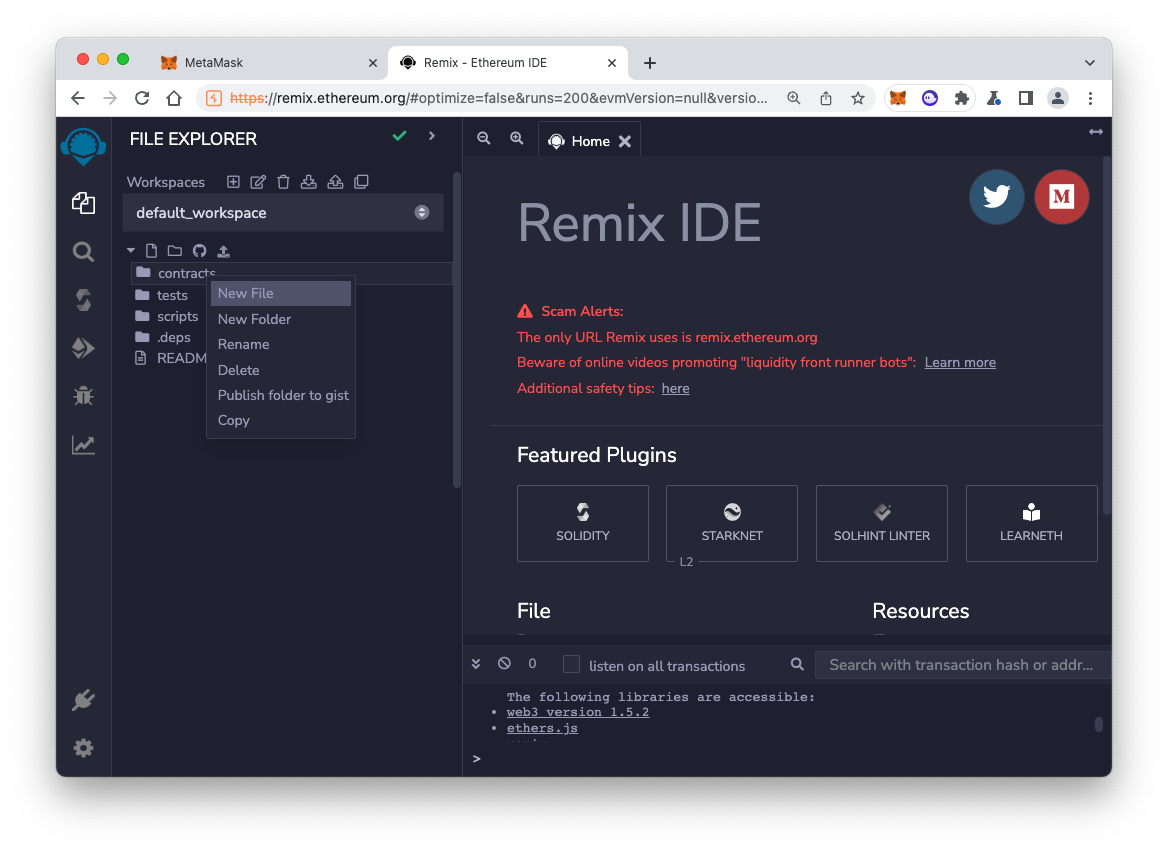Follow the Learn more link
The height and width of the screenshot is (851, 1168).
tap(960, 362)
